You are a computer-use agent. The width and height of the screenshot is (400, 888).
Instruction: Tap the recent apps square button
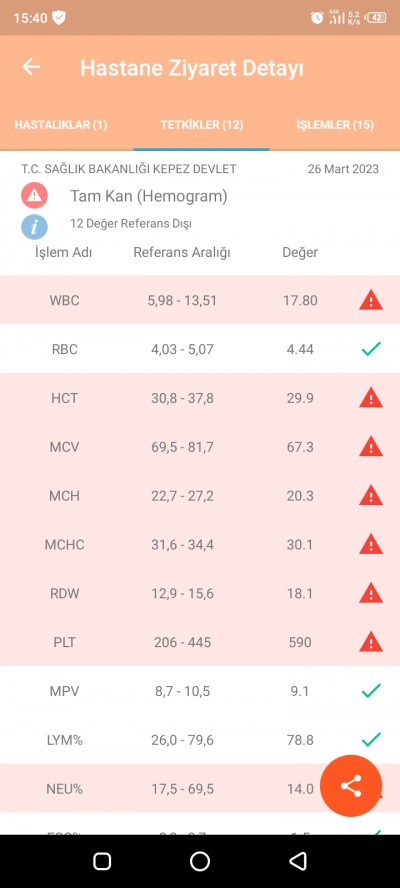pos(102,861)
